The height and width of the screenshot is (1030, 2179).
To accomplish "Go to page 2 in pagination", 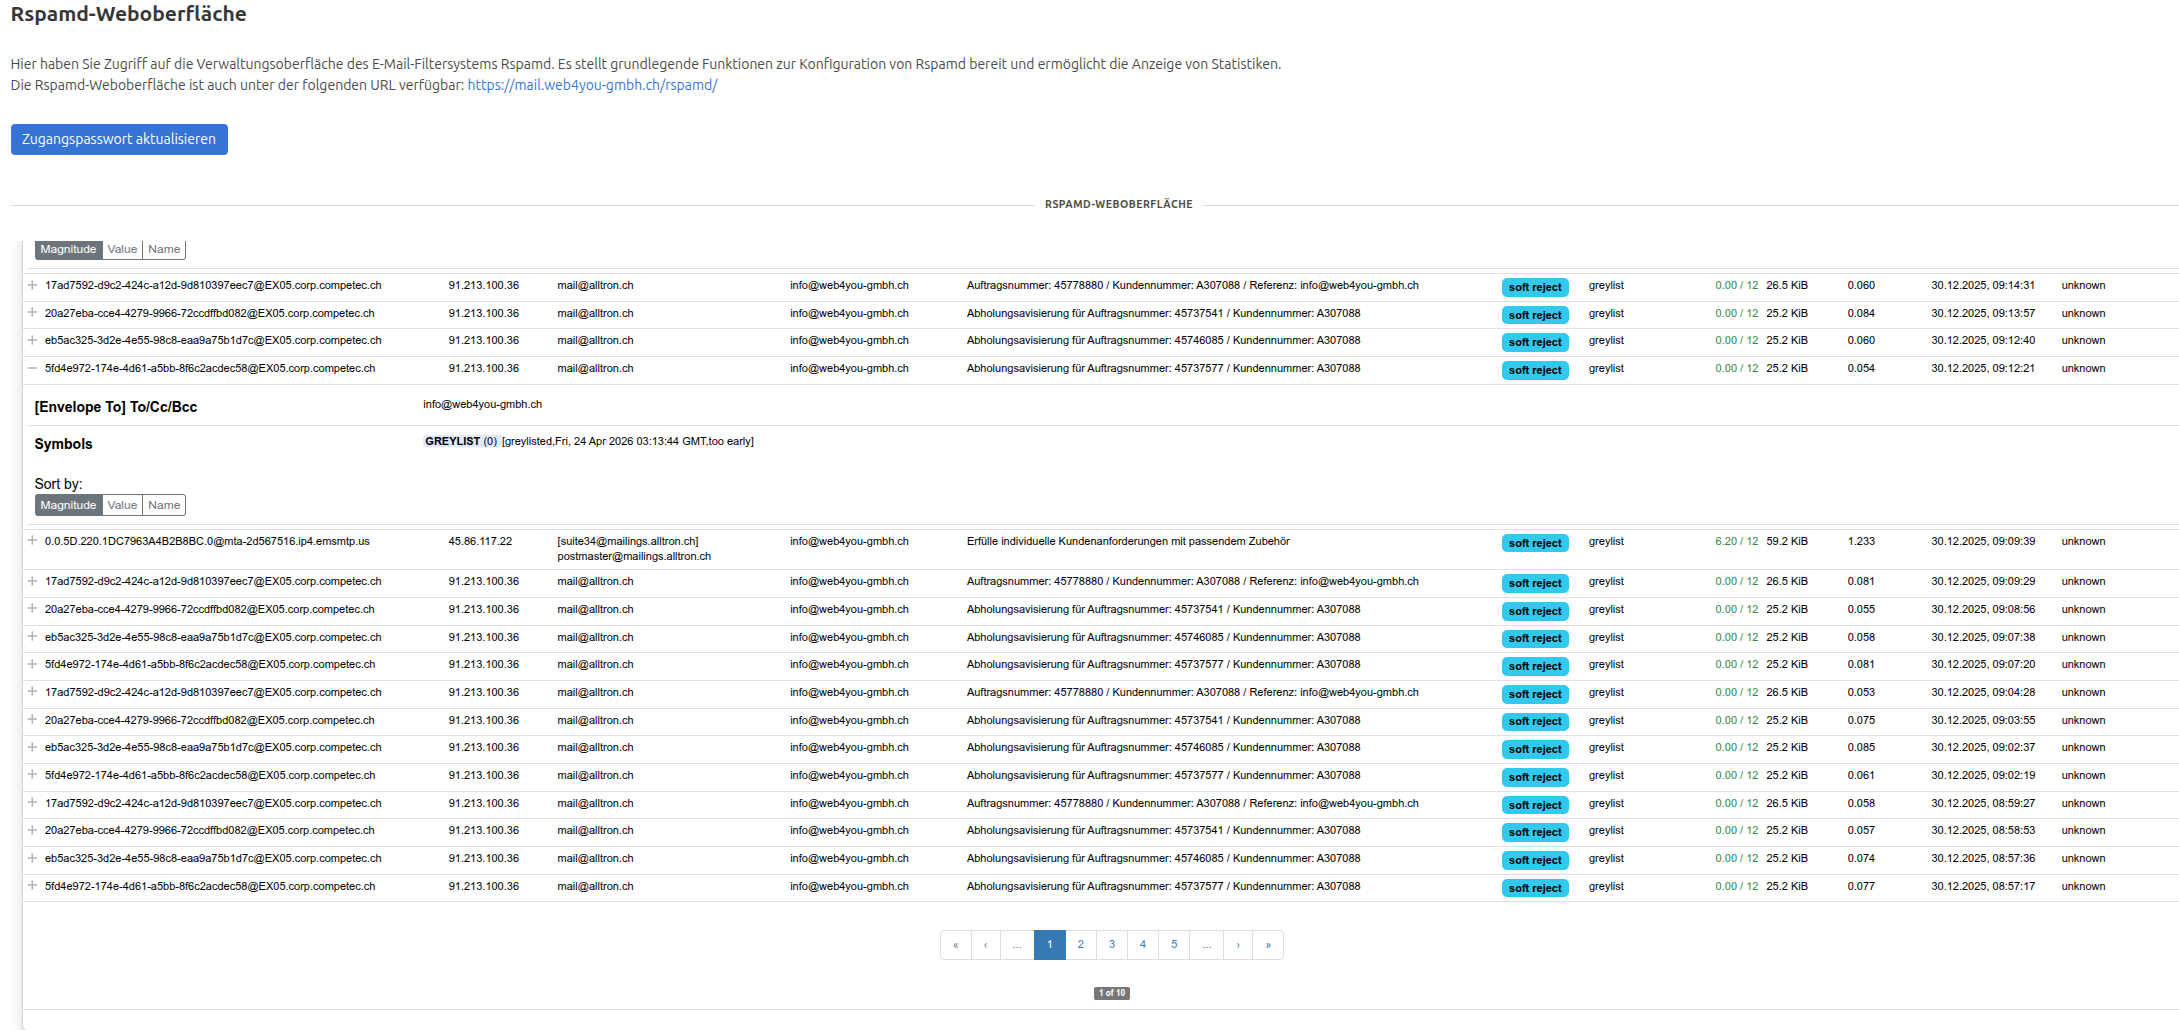I will (1080, 945).
